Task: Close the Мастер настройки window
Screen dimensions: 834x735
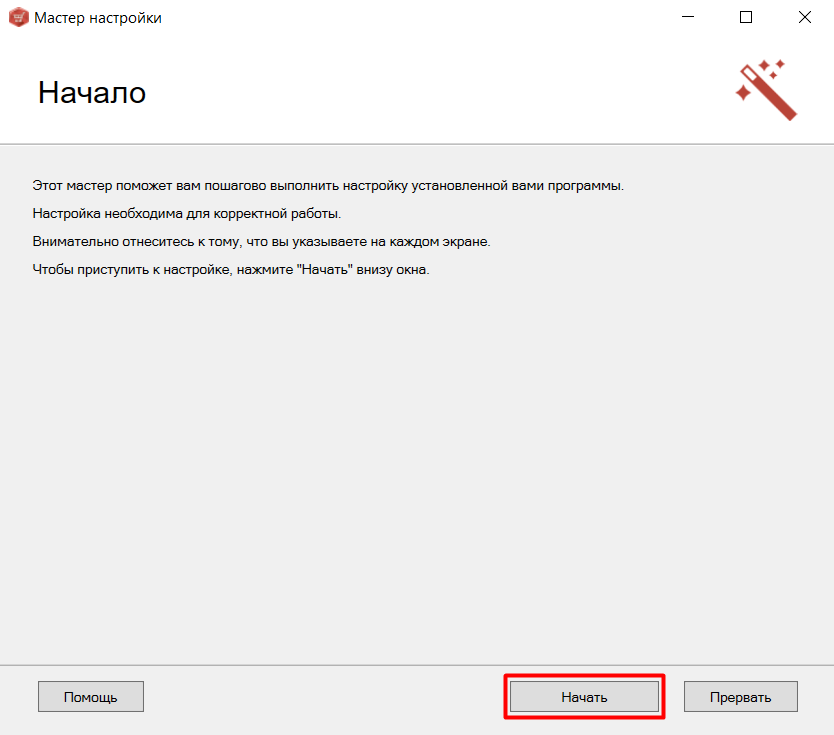Action: (x=805, y=17)
